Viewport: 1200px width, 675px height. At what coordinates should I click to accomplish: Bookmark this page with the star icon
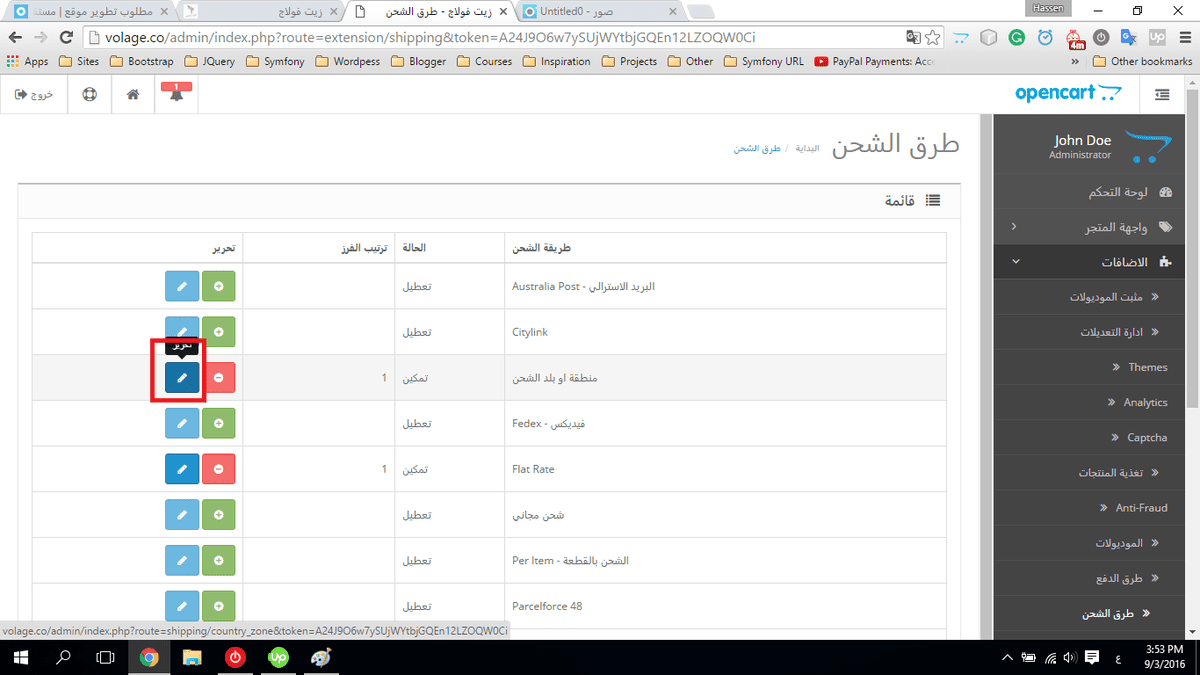(932, 37)
